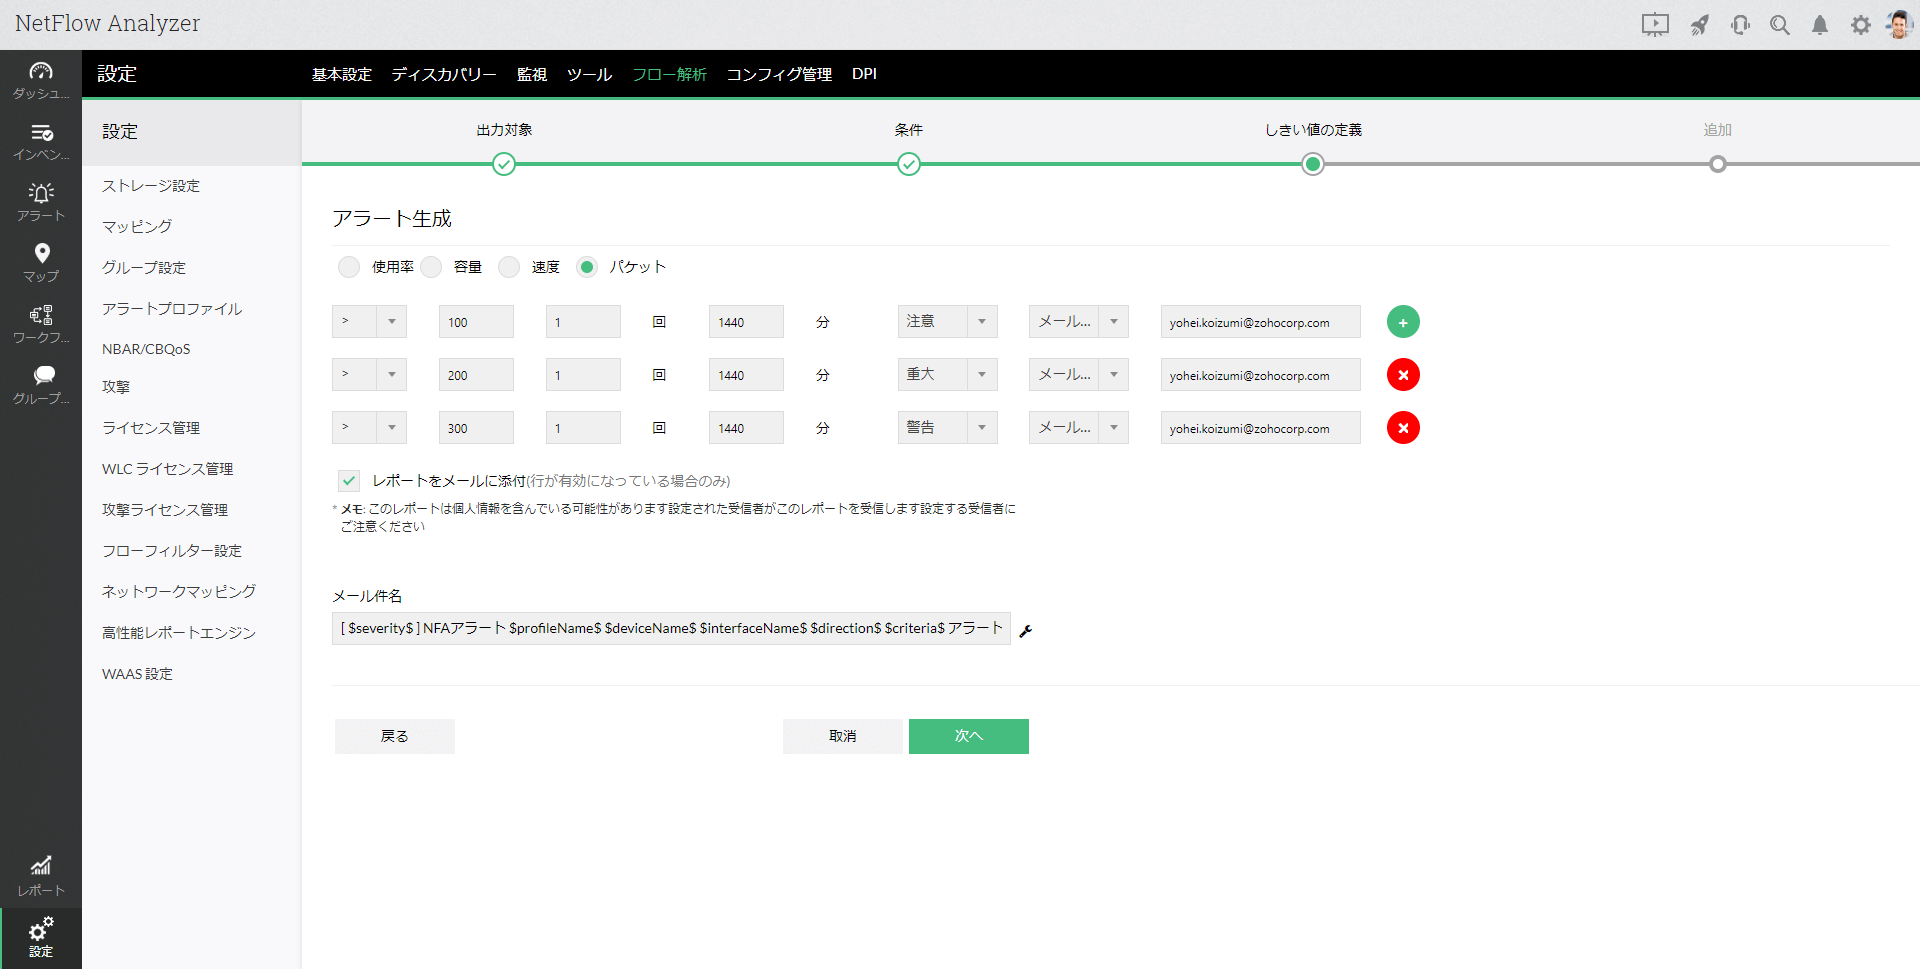Open グループ設定 in settings menu
Image resolution: width=1920 pixels, height=969 pixels.
pos(144,268)
